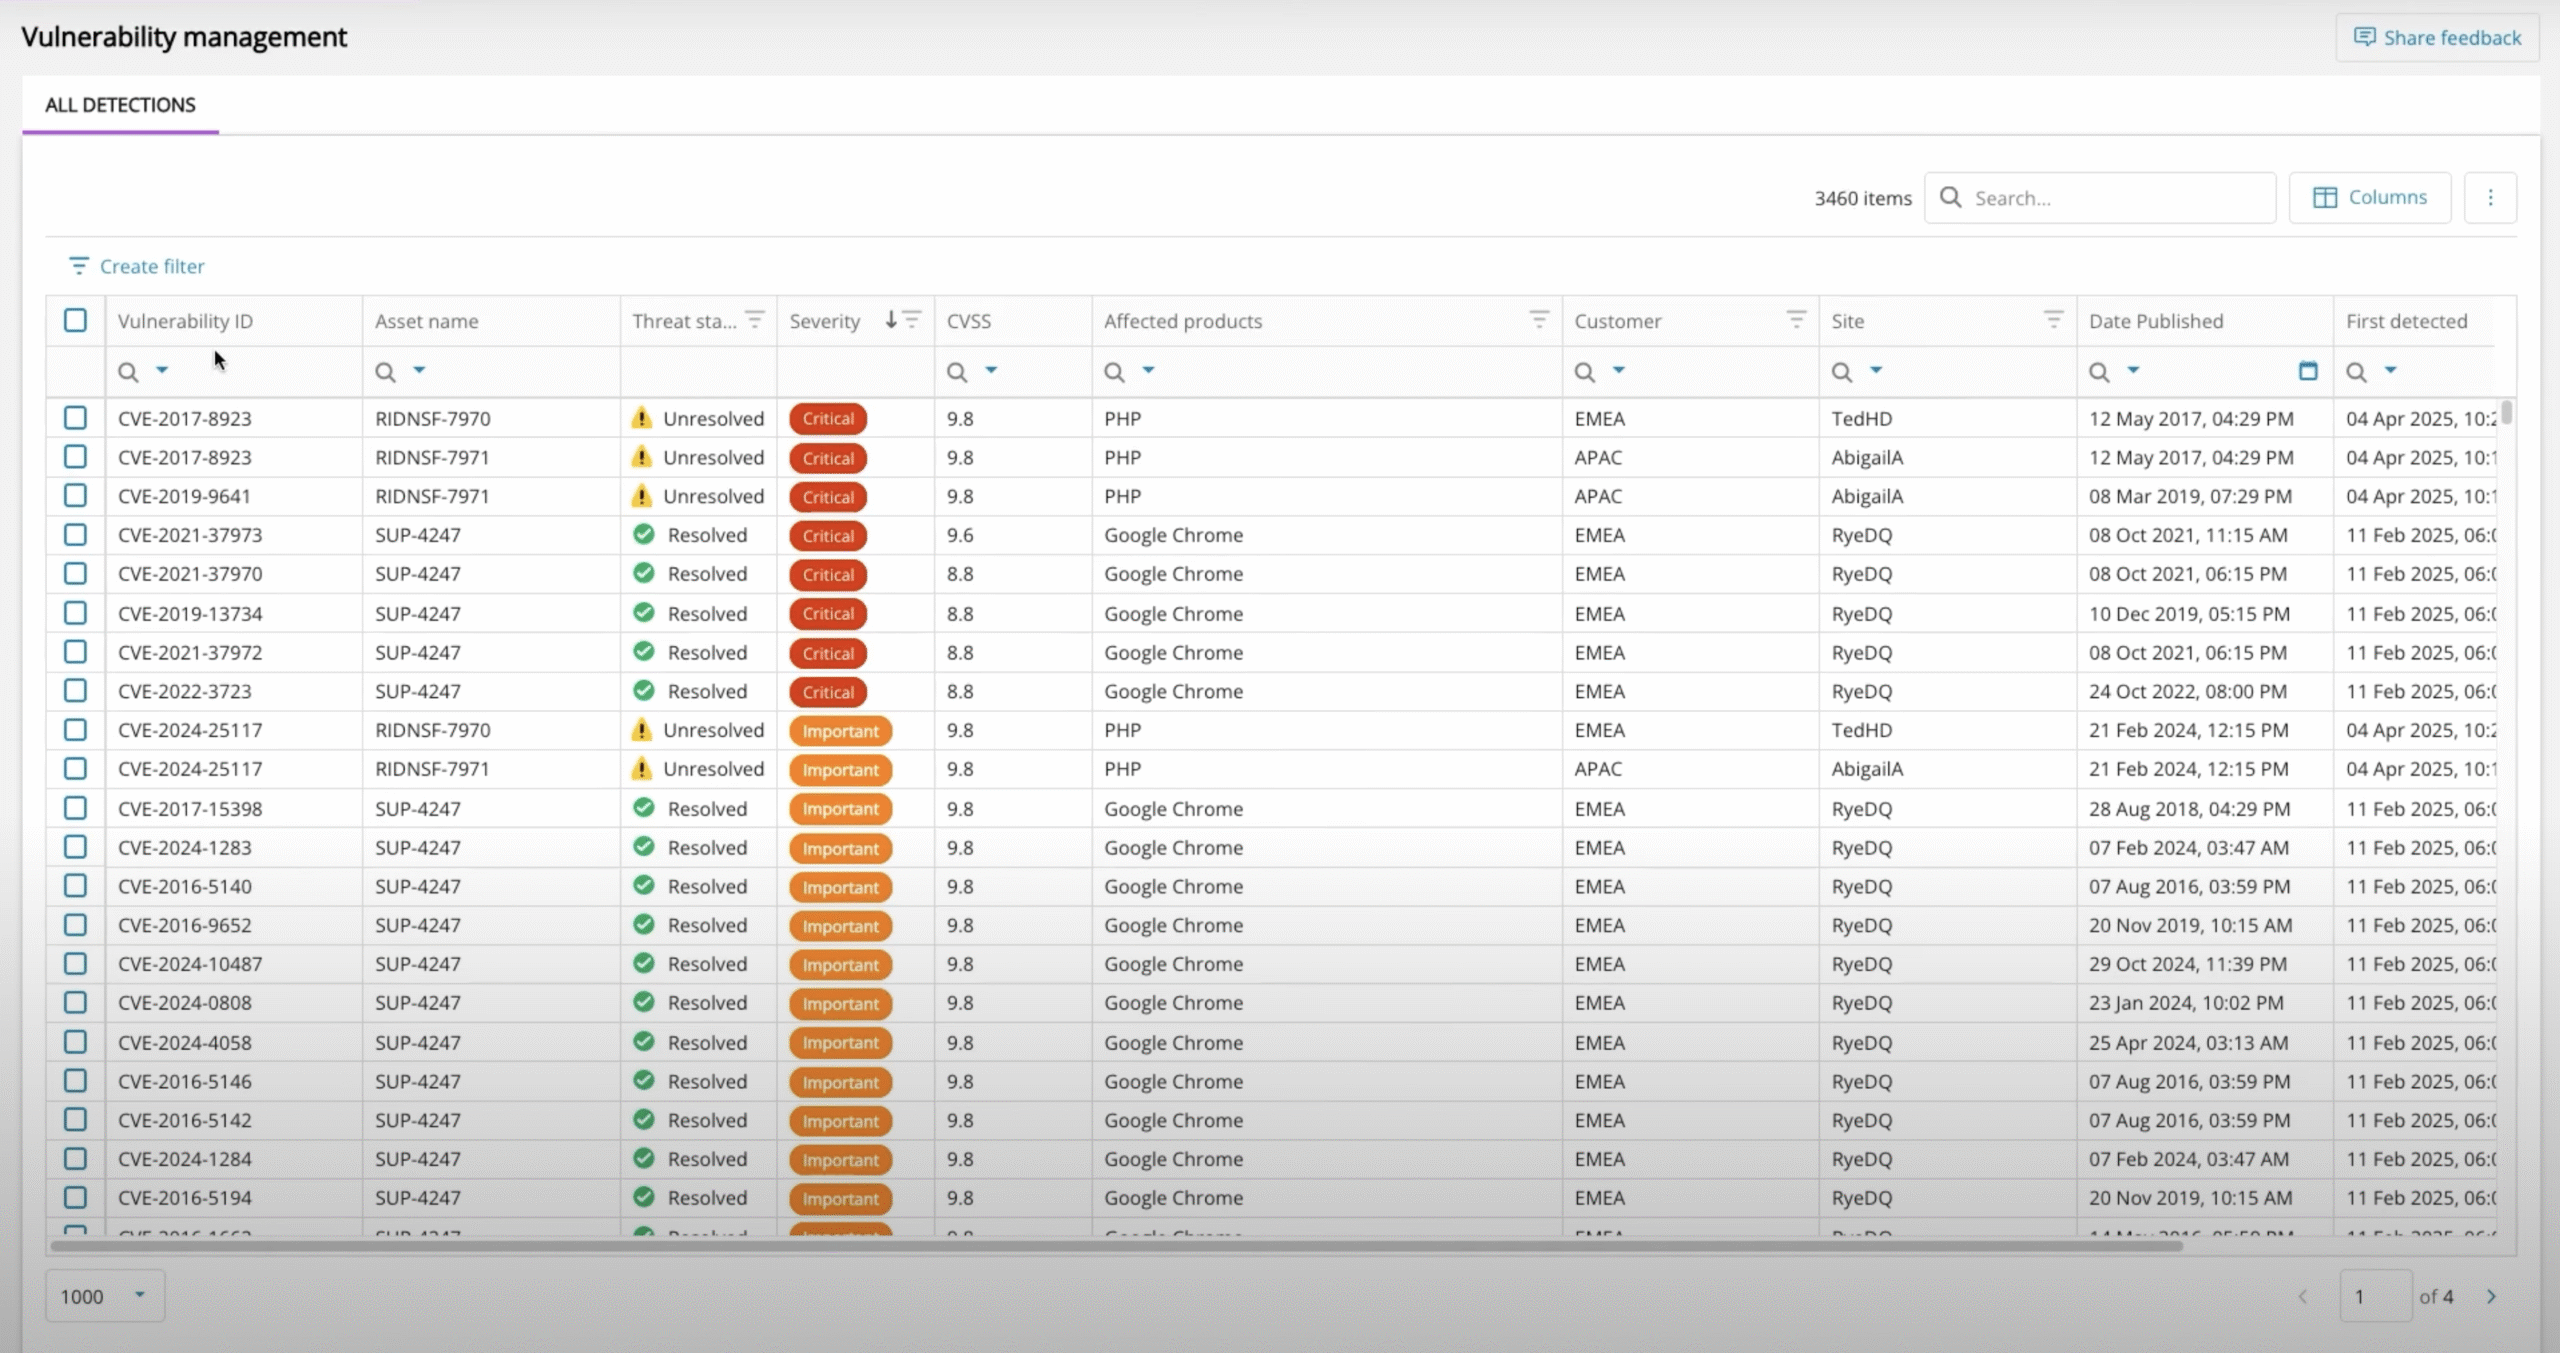Expand Vulnerability ID search operator dropdown arrow

tap(162, 371)
